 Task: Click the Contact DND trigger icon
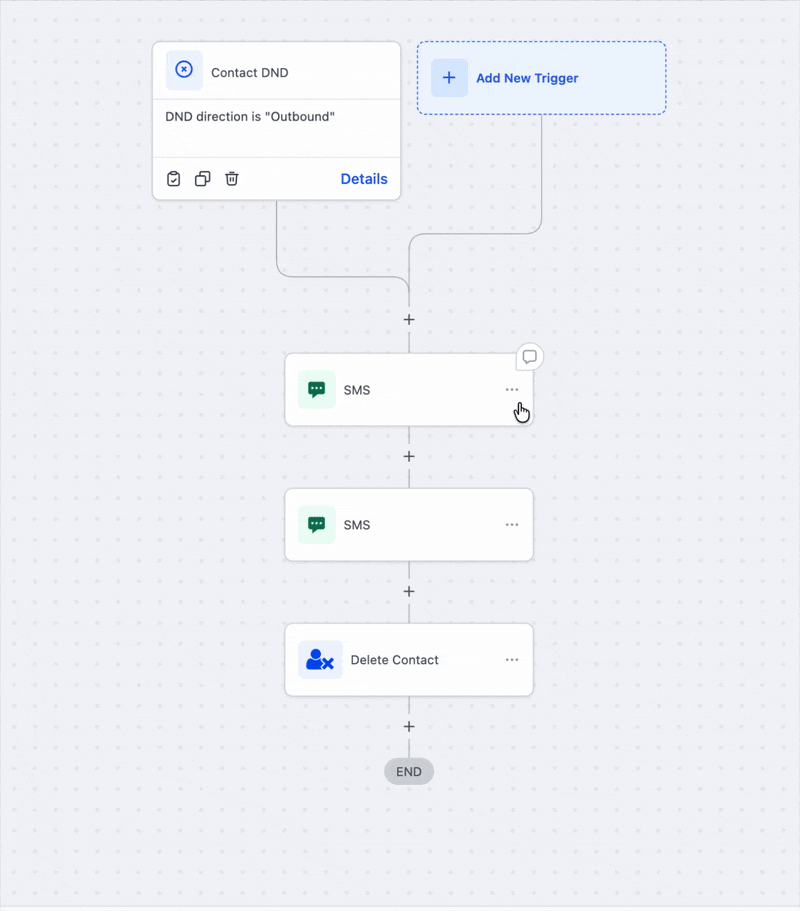pos(184,70)
